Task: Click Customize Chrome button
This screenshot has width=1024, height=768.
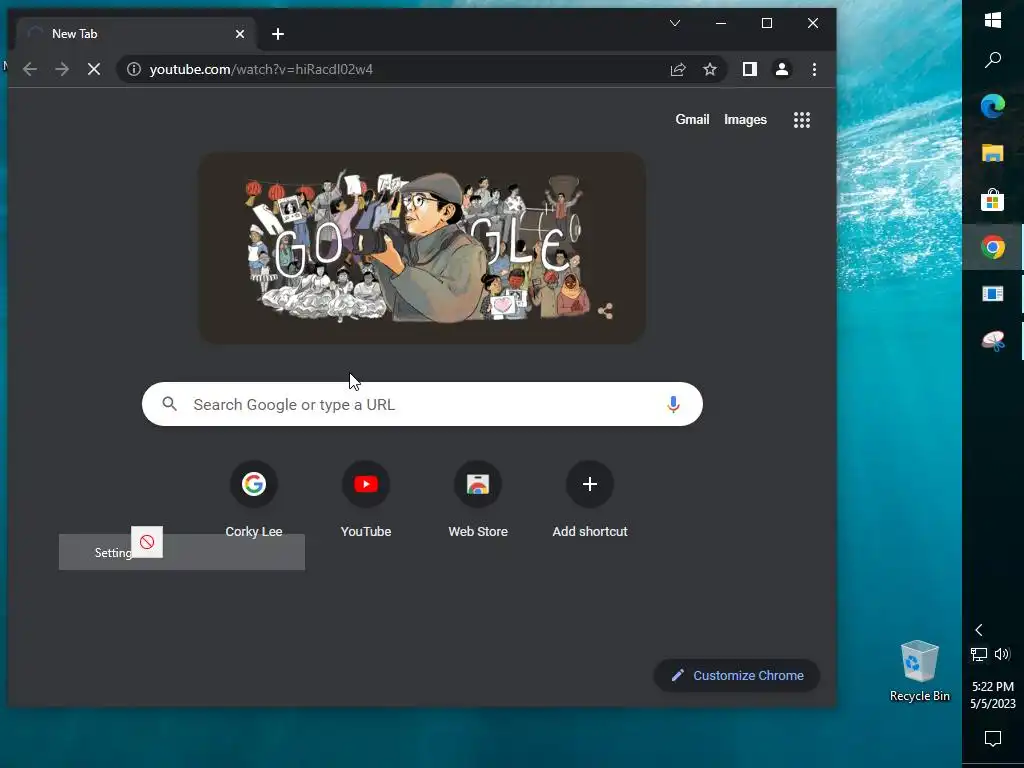Action: point(737,675)
